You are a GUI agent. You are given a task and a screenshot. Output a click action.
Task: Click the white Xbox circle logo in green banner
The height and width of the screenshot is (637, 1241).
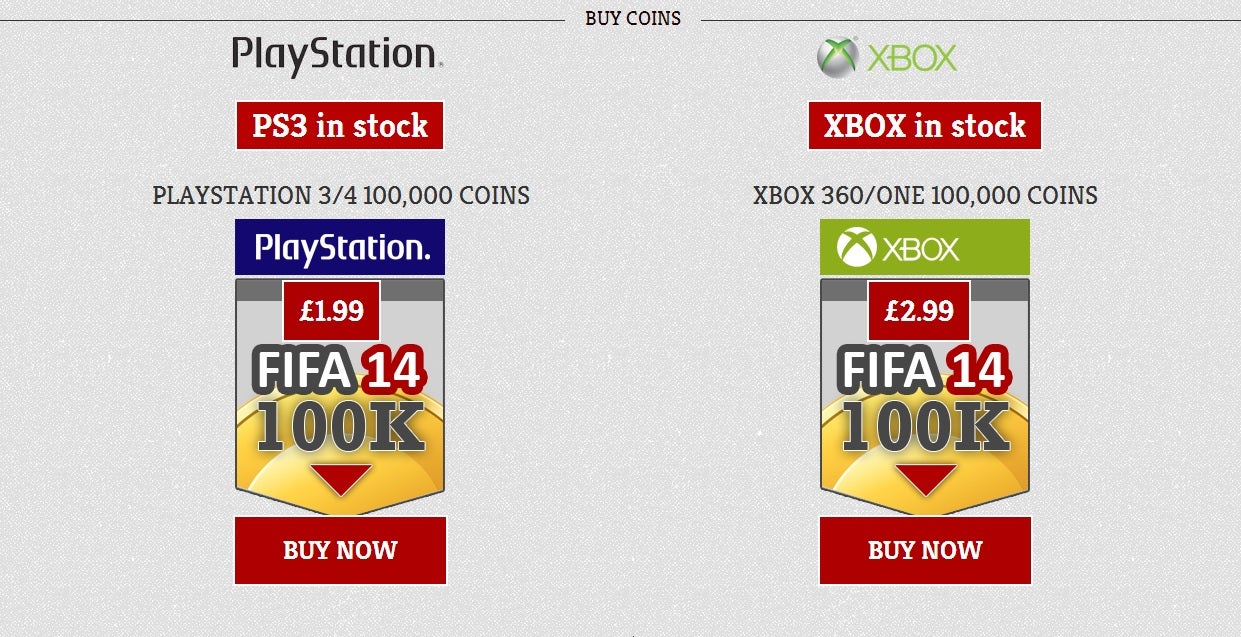[857, 247]
